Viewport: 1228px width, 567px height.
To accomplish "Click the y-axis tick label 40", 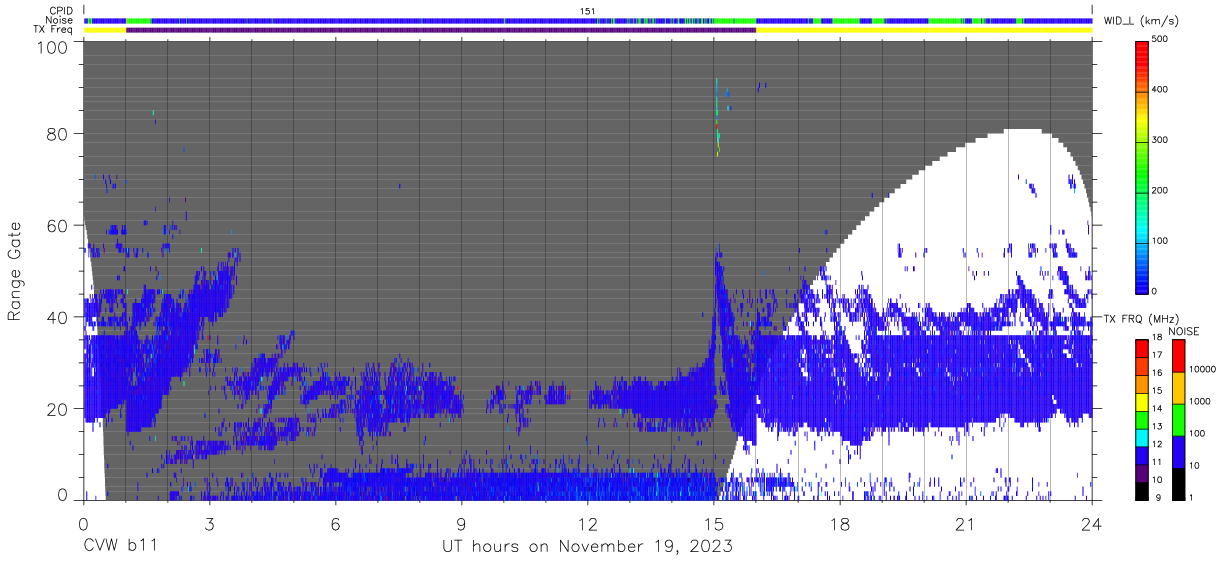I will click(60, 317).
